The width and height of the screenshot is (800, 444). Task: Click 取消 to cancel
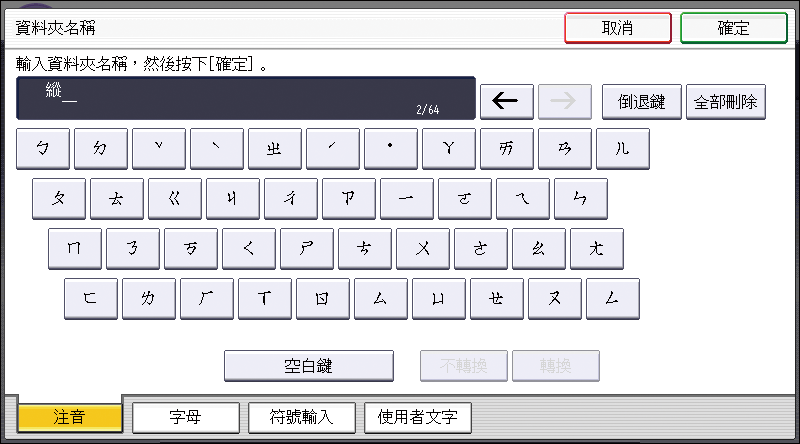point(617,28)
